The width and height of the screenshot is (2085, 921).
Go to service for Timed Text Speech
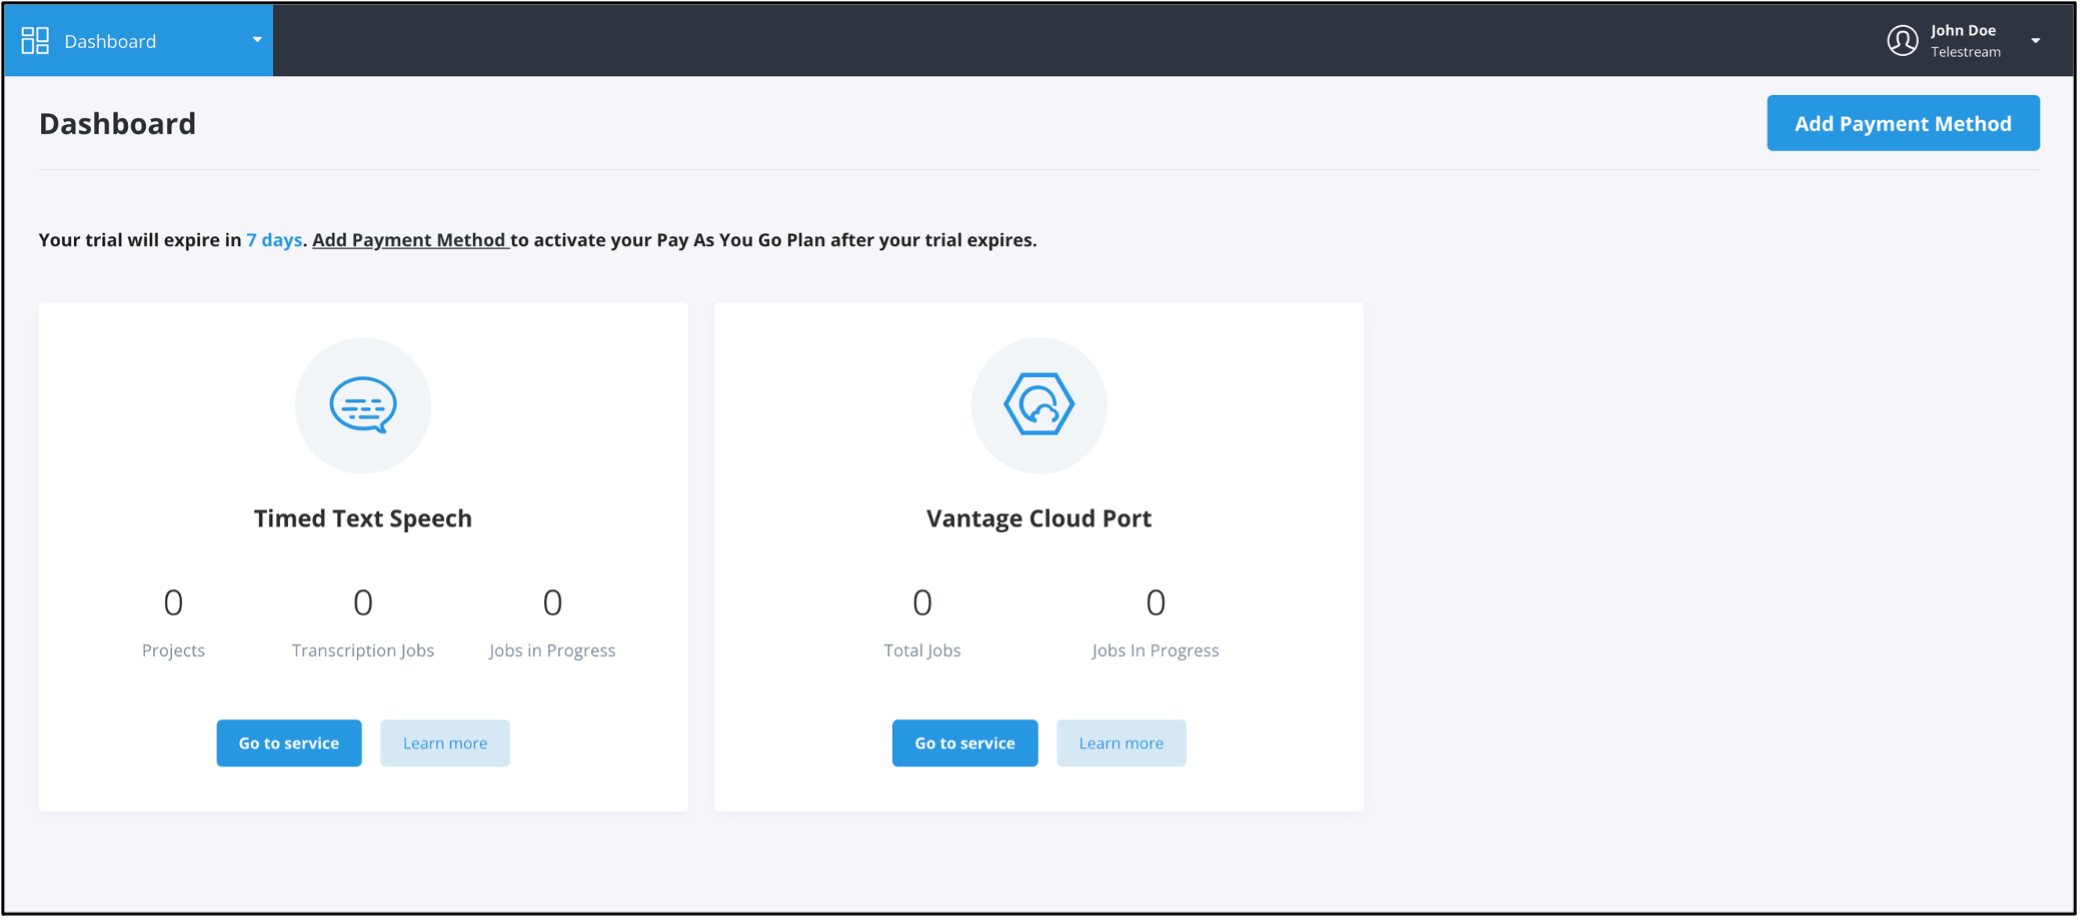click(289, 743)
